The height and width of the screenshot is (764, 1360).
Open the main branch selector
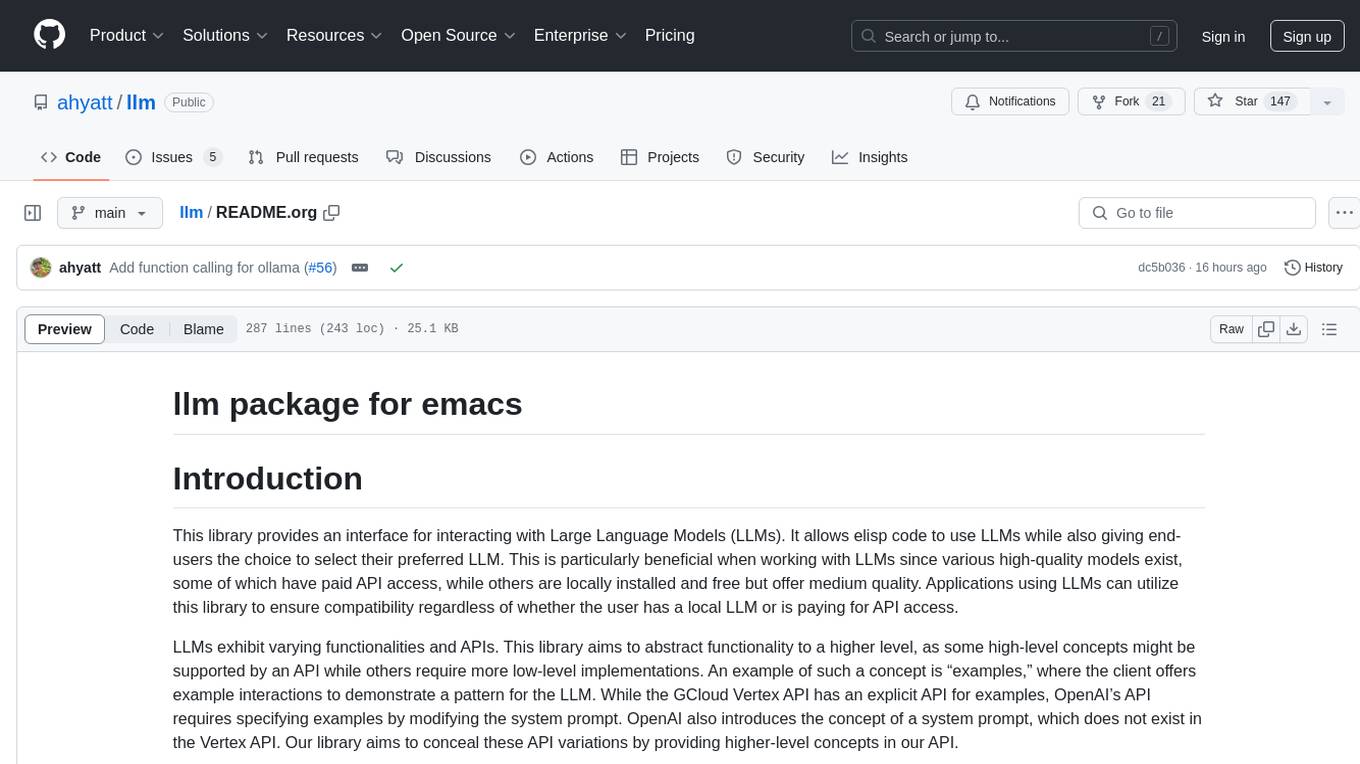pyautogui.click(x=109, y=213)
